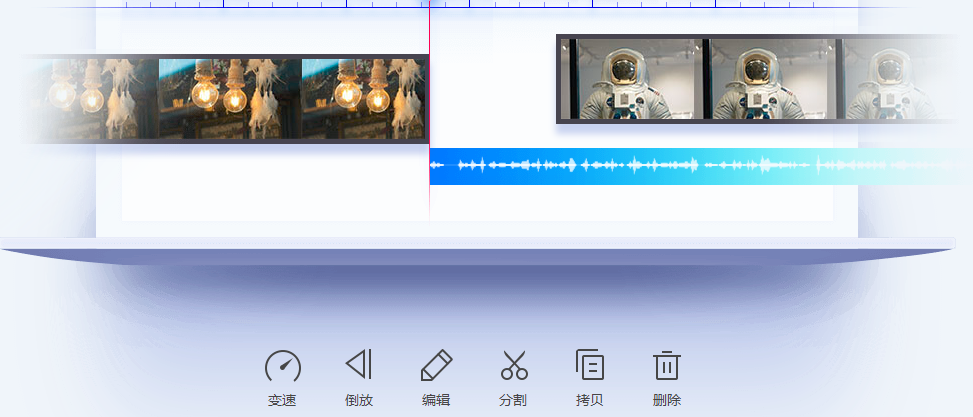Click the red playhead line
This screenshot has width=973, height=417.
click(x=429, y=112)
